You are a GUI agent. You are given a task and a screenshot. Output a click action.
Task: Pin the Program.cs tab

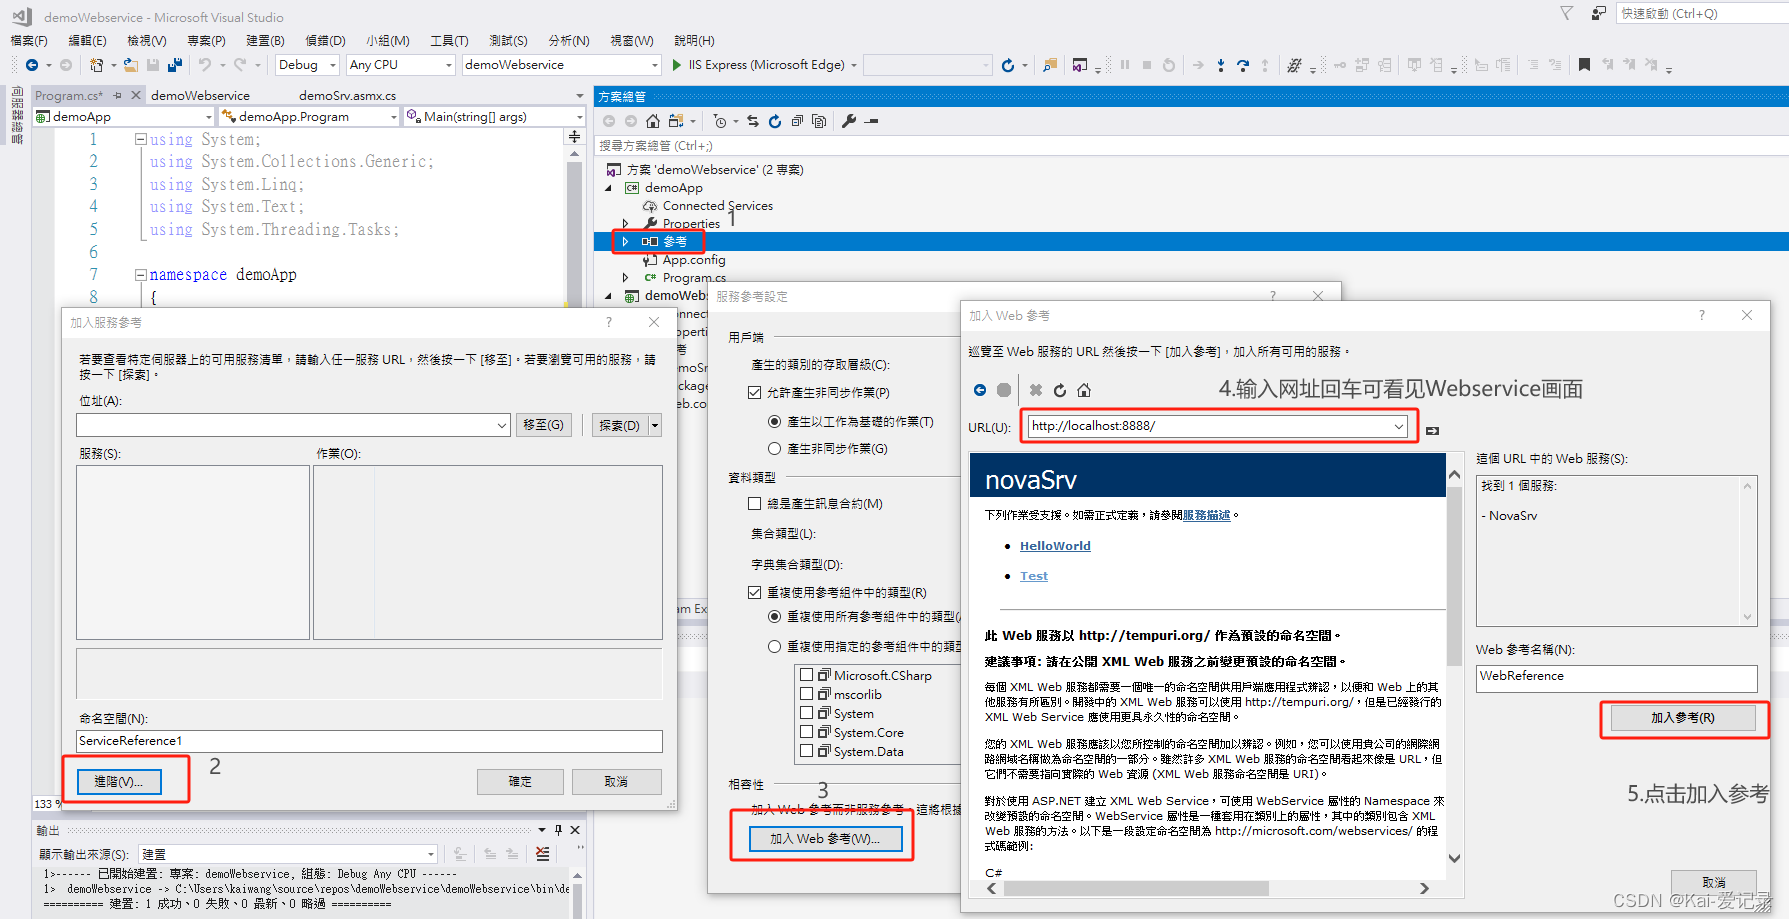pos(117,95)
